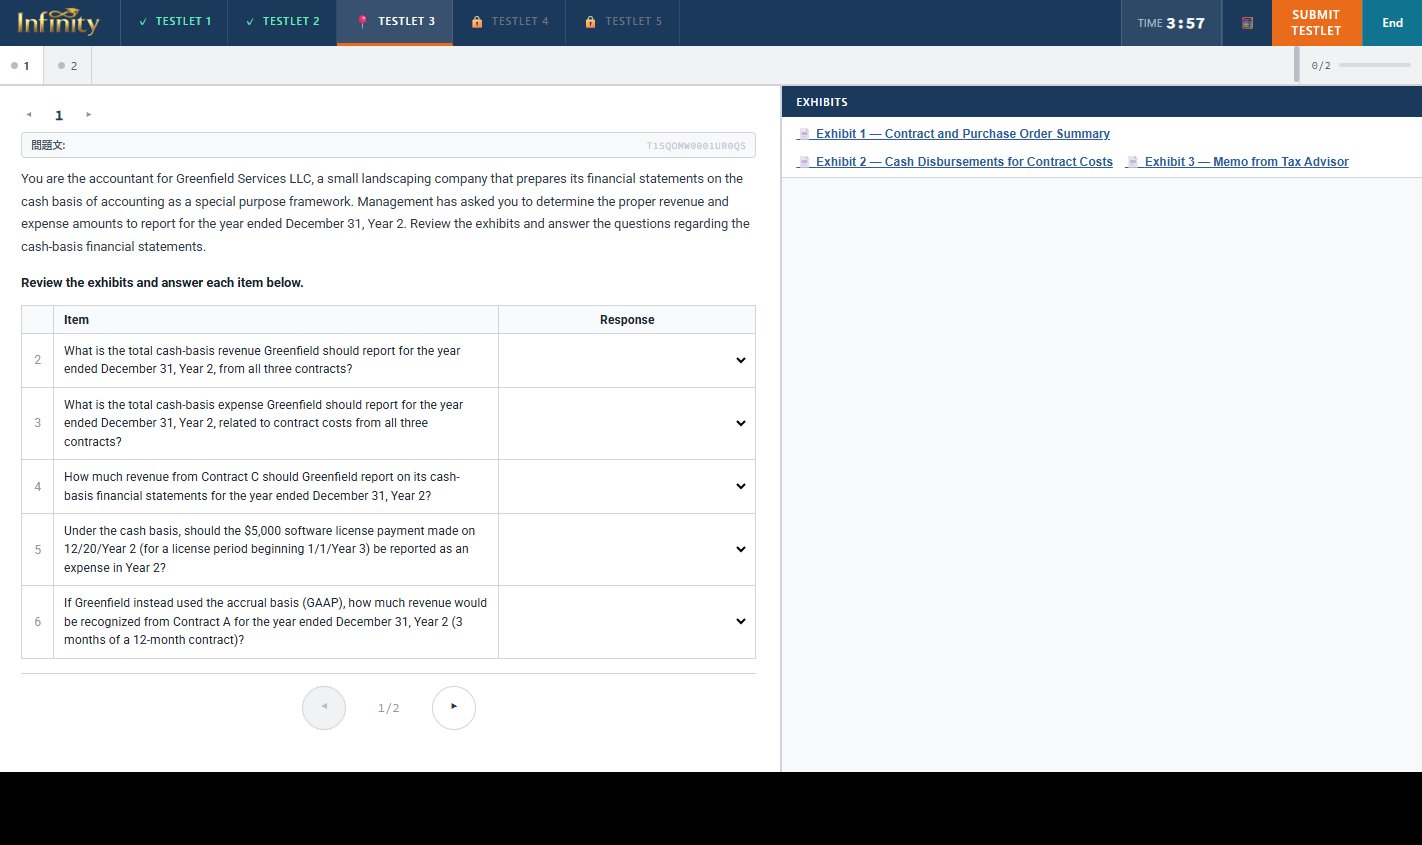1422x845 pixels.
Task: Switch to Testlet 1 tab
Action: click(x=175, y=22)
